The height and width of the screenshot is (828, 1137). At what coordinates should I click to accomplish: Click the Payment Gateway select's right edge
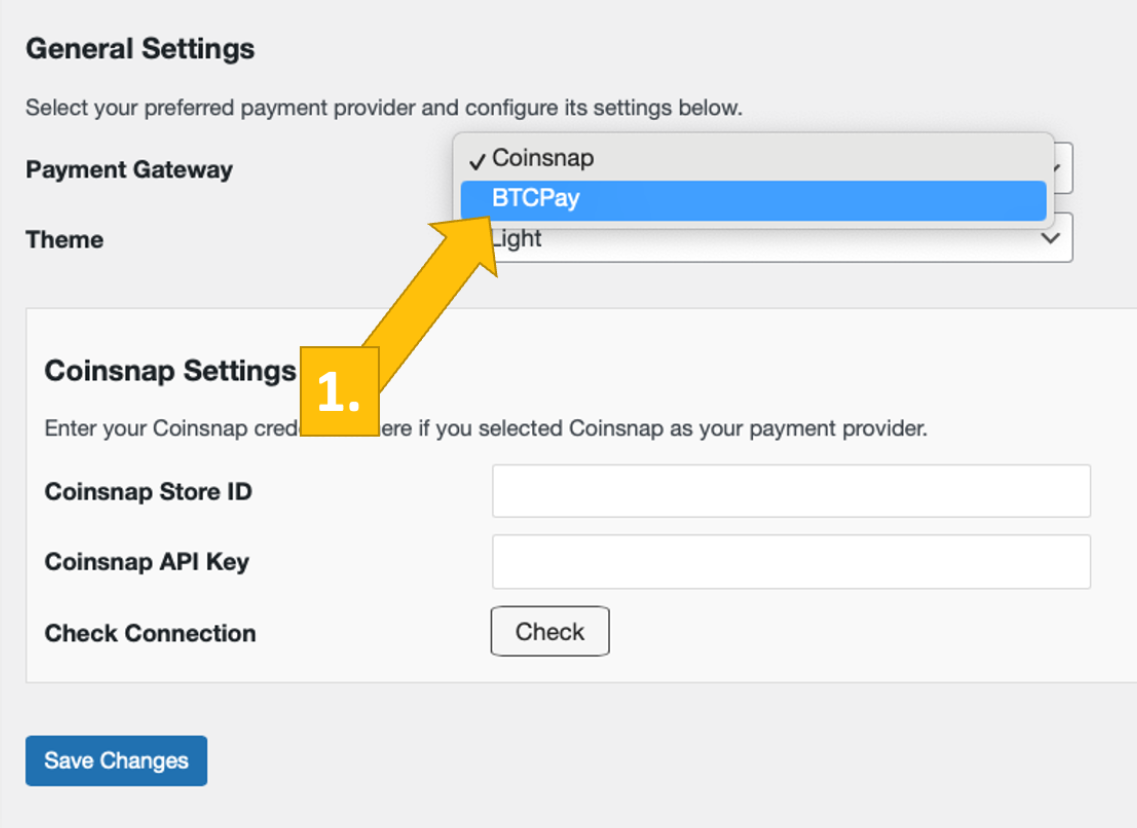[1065, 168]
